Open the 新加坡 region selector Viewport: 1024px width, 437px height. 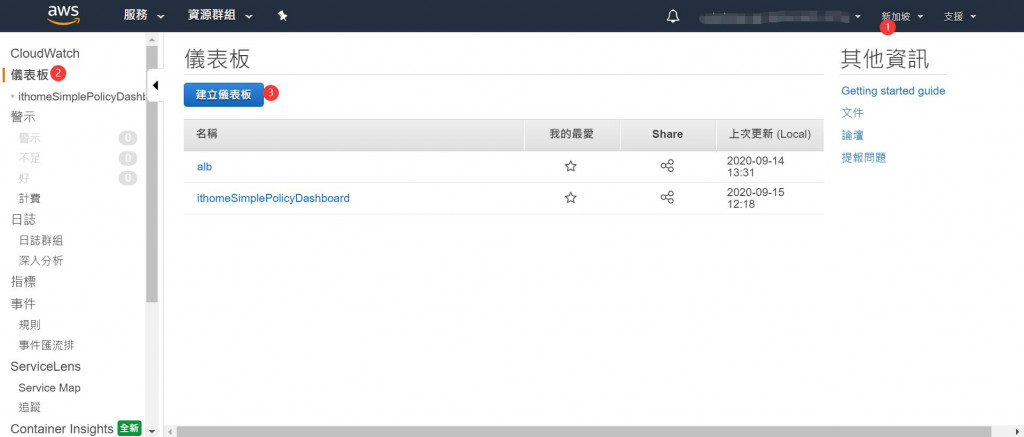pyautogui.click(x=902, y=16)
